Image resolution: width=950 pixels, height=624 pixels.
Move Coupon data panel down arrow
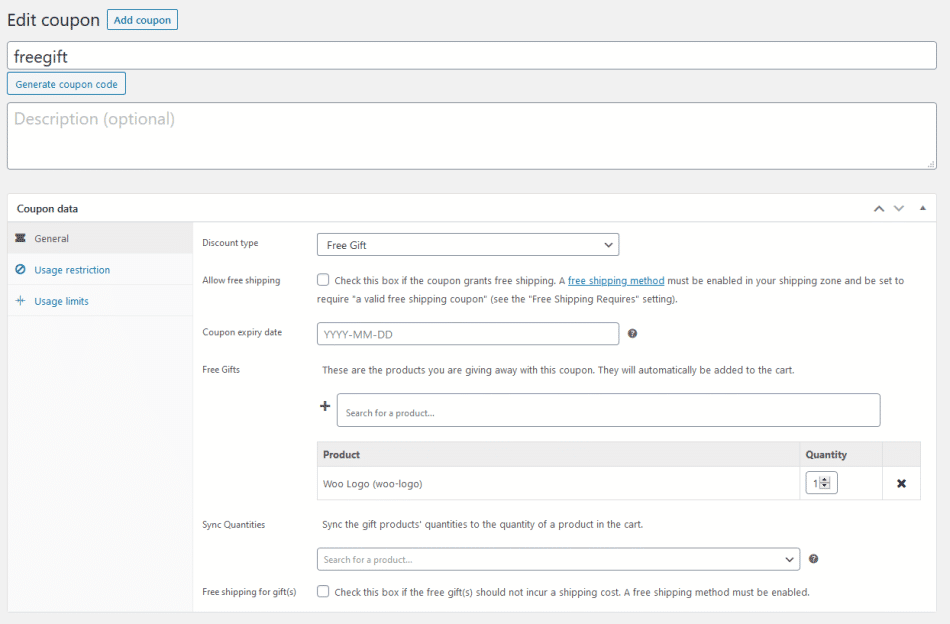pyautogui.click(x=898, y=208)
